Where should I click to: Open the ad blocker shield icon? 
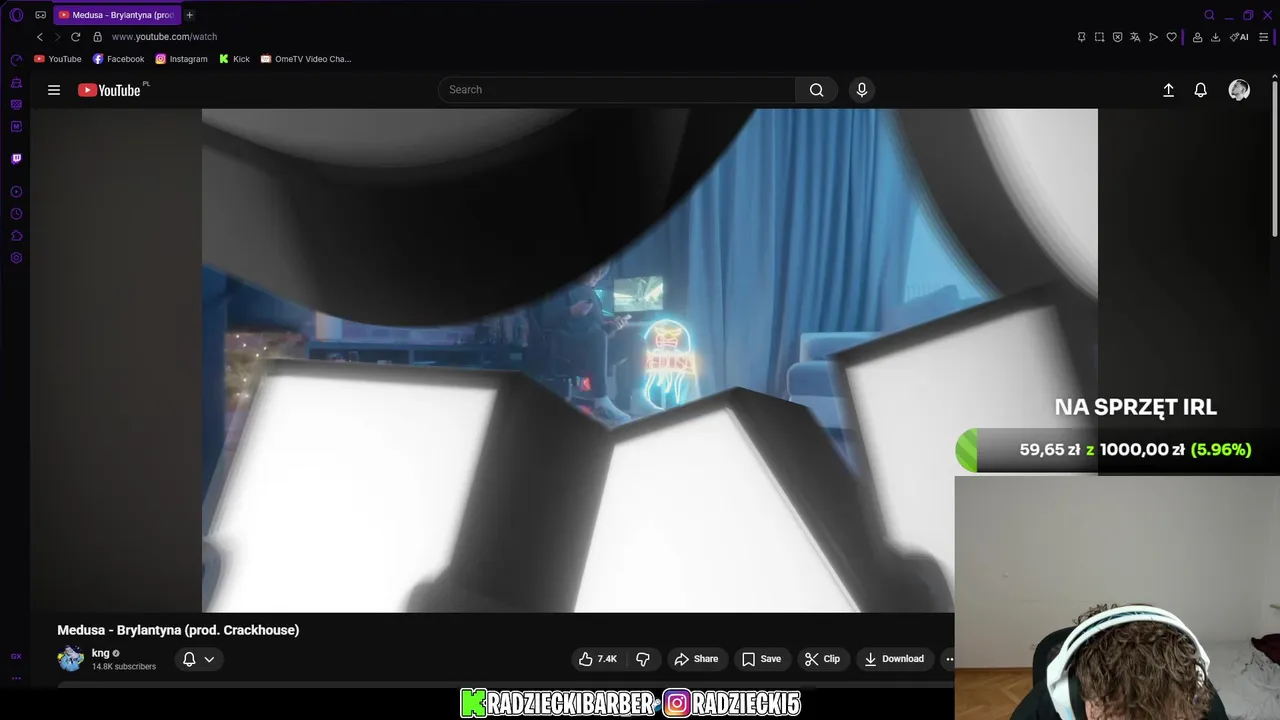(1117, 37)
